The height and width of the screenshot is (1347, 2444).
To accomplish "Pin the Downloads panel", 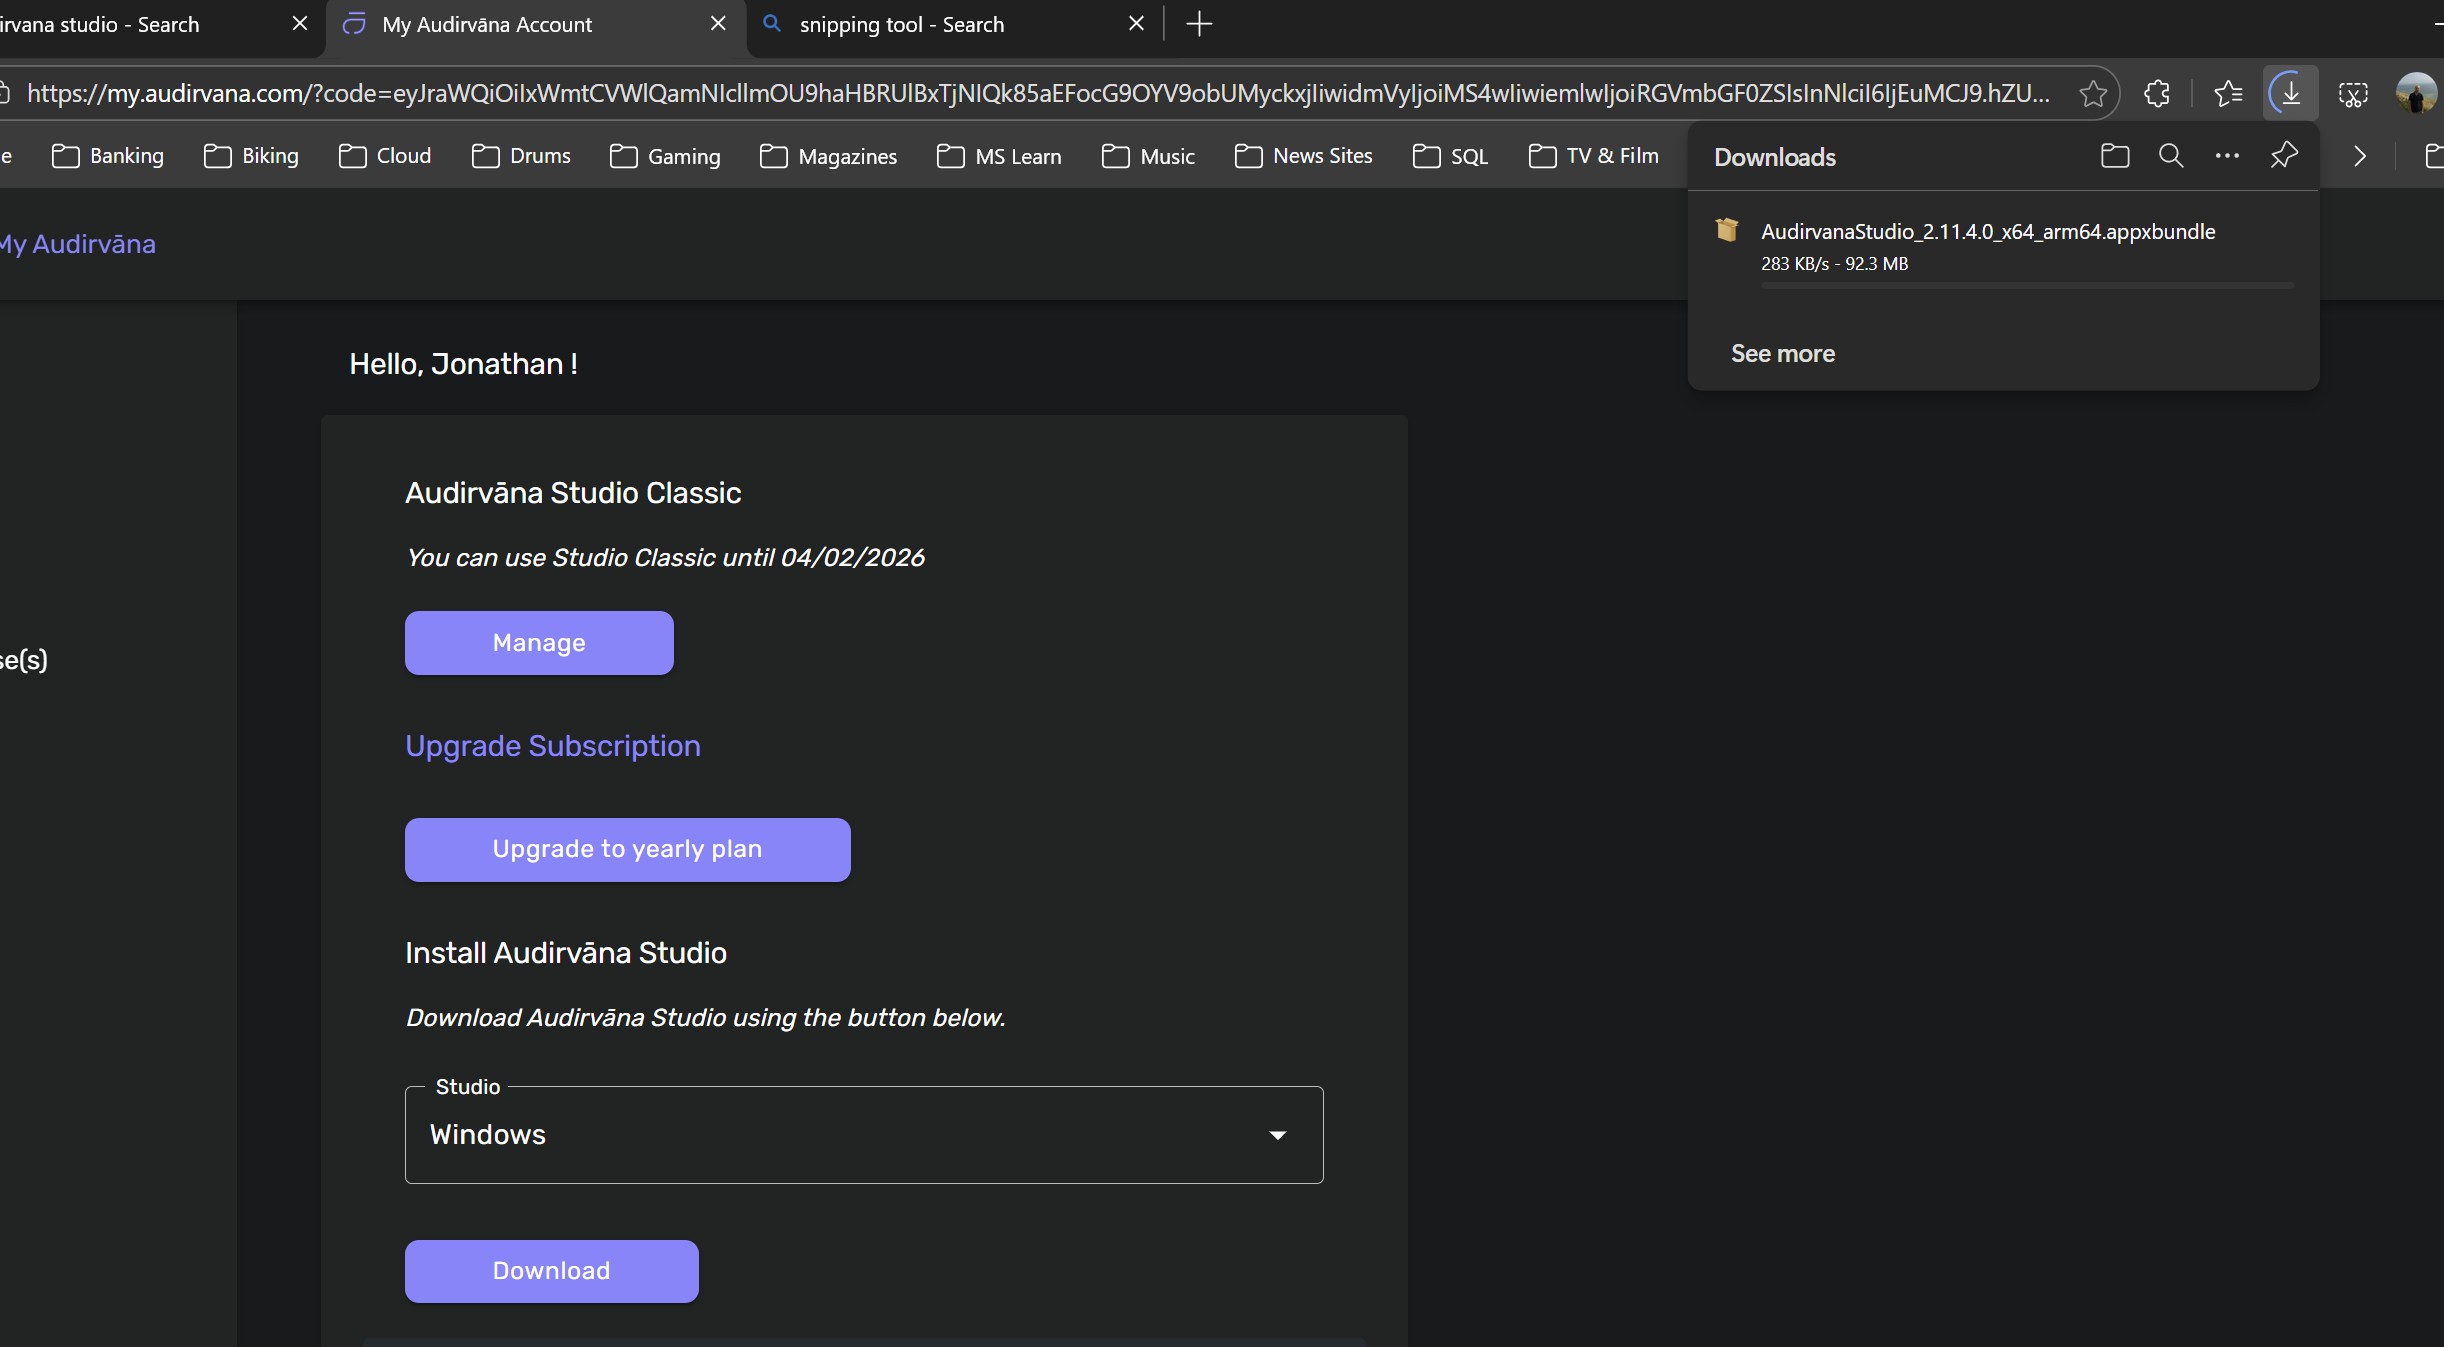I will click(2284, 156).
